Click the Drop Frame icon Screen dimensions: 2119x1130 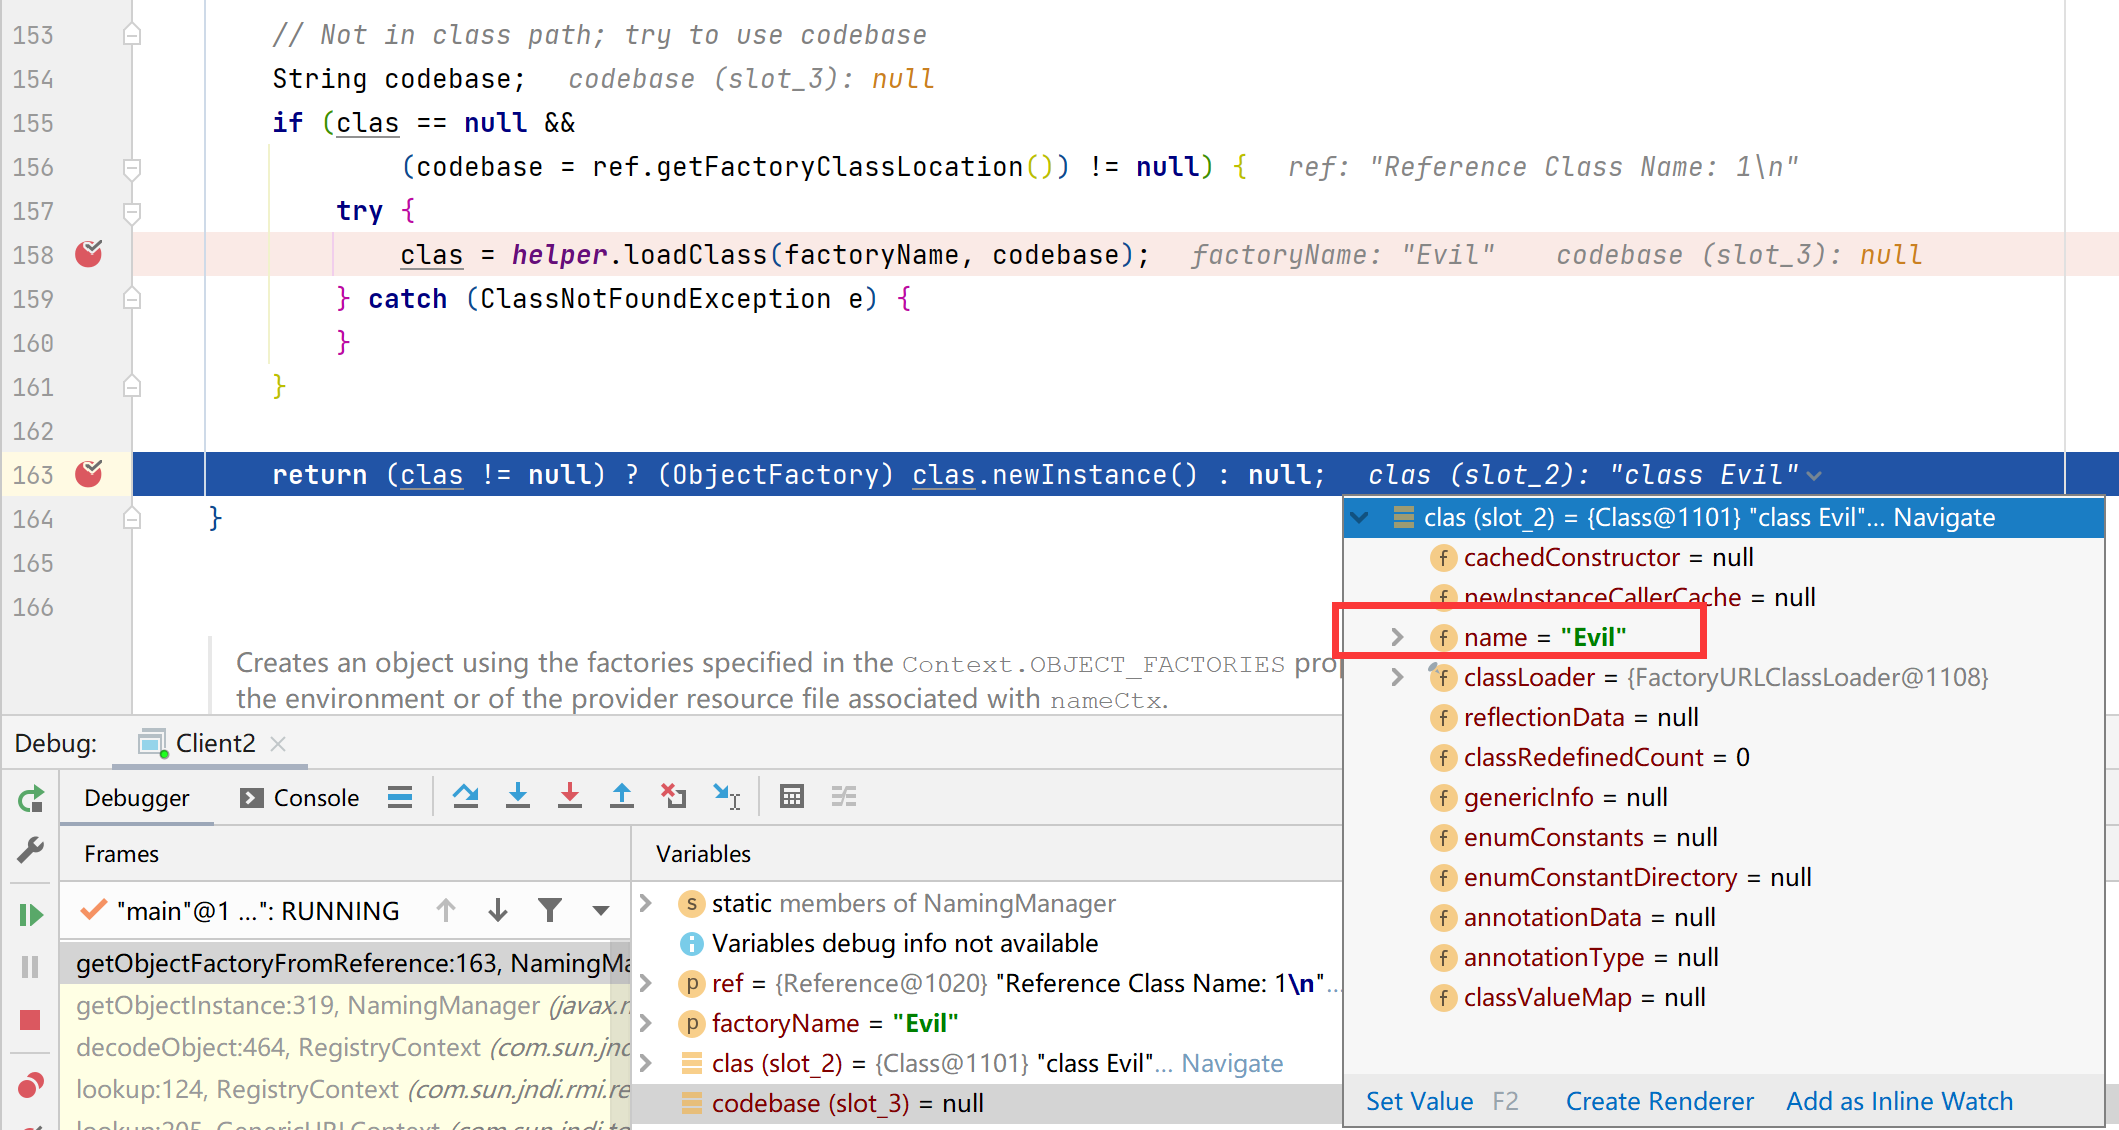pos(673,797)
